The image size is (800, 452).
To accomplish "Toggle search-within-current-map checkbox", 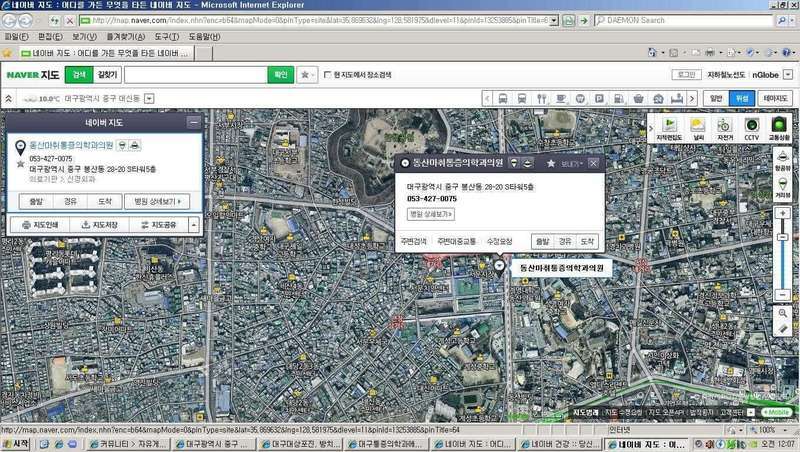I will pyautogui.click(x=328, y=75).
